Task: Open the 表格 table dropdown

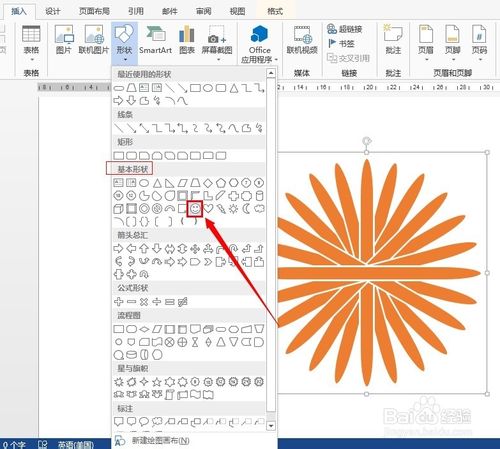Action: point(31,43)
